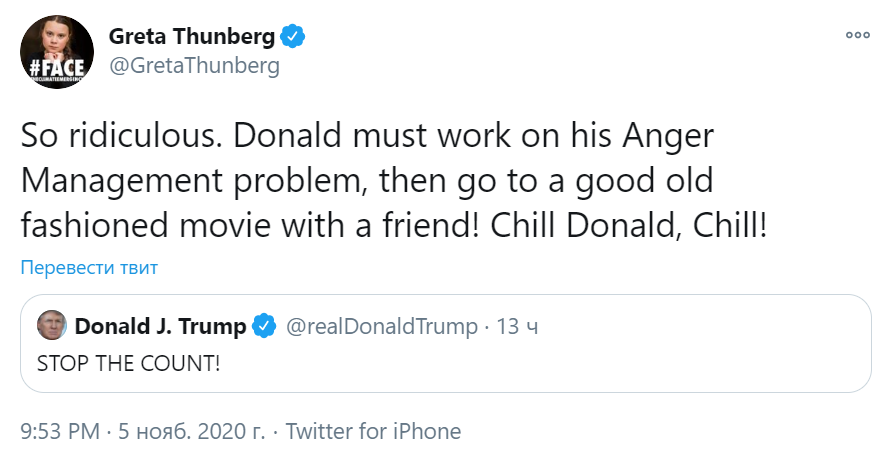Image resolution: width=894 pixels, height=461 pixels.
Task: Click Donald J. Trump's verified badge
Action: pyautogui.click(x=264, y=327)
